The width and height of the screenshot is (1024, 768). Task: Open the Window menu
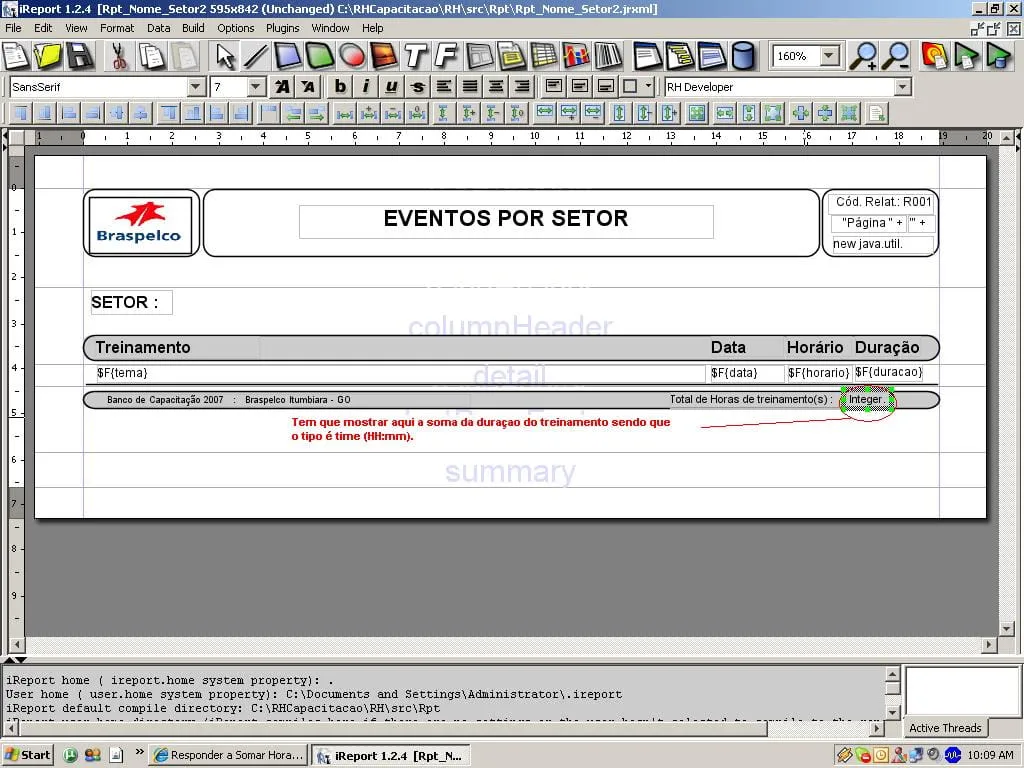click(x=330, y=28)
